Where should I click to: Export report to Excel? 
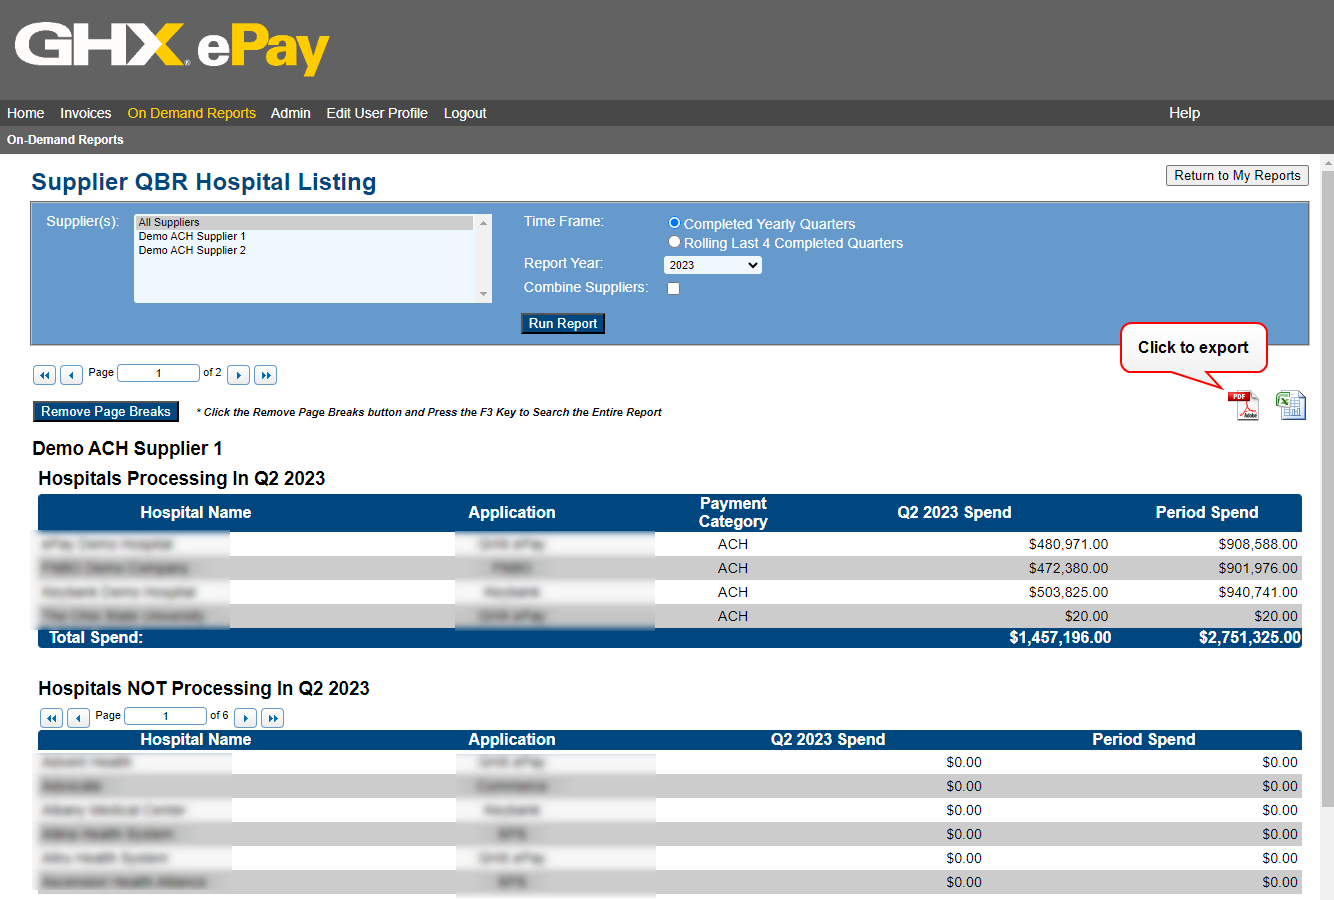[1290, 405]
